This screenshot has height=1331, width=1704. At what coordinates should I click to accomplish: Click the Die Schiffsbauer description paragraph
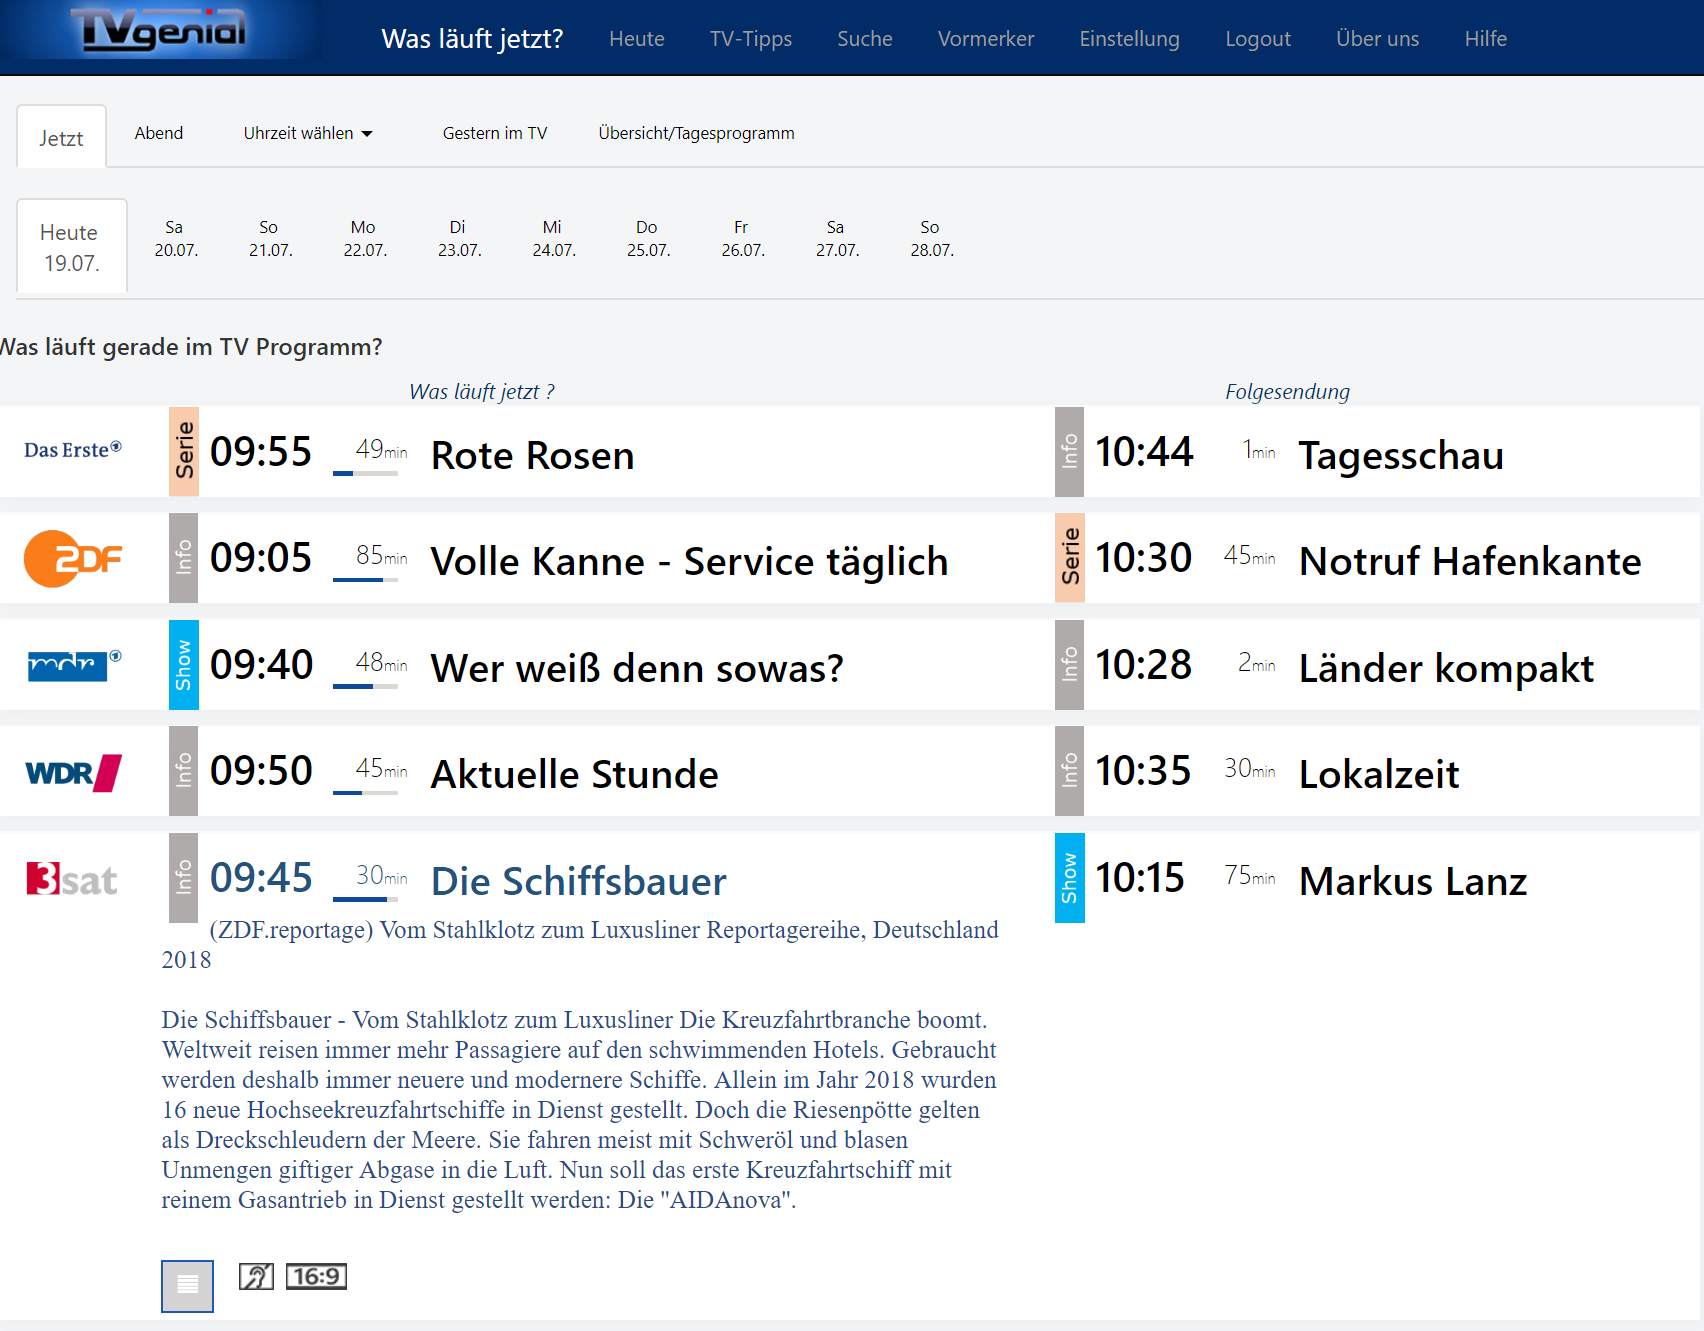pyautogui.click(x=579, y=1110)
